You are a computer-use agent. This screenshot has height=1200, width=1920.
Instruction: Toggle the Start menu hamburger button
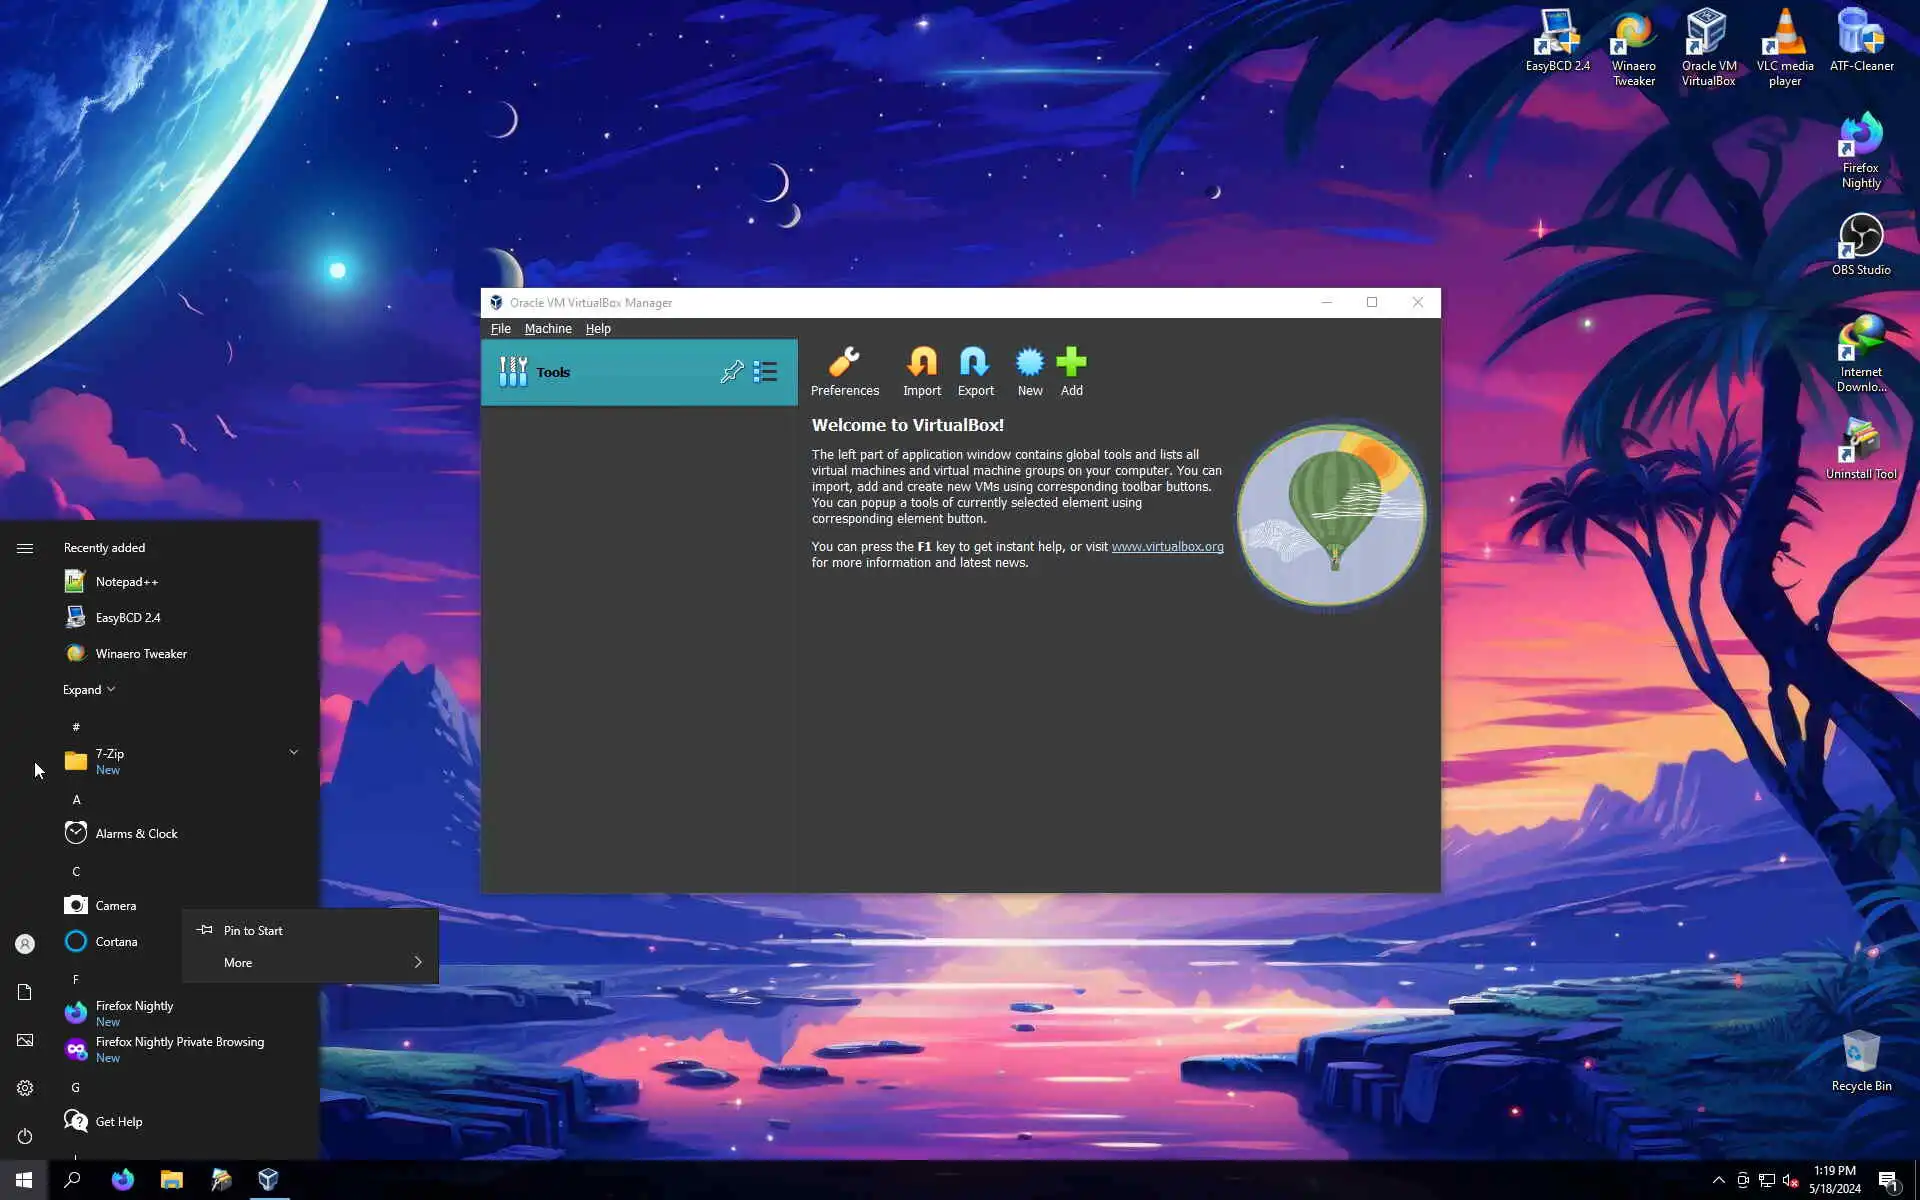coord(25,548)
